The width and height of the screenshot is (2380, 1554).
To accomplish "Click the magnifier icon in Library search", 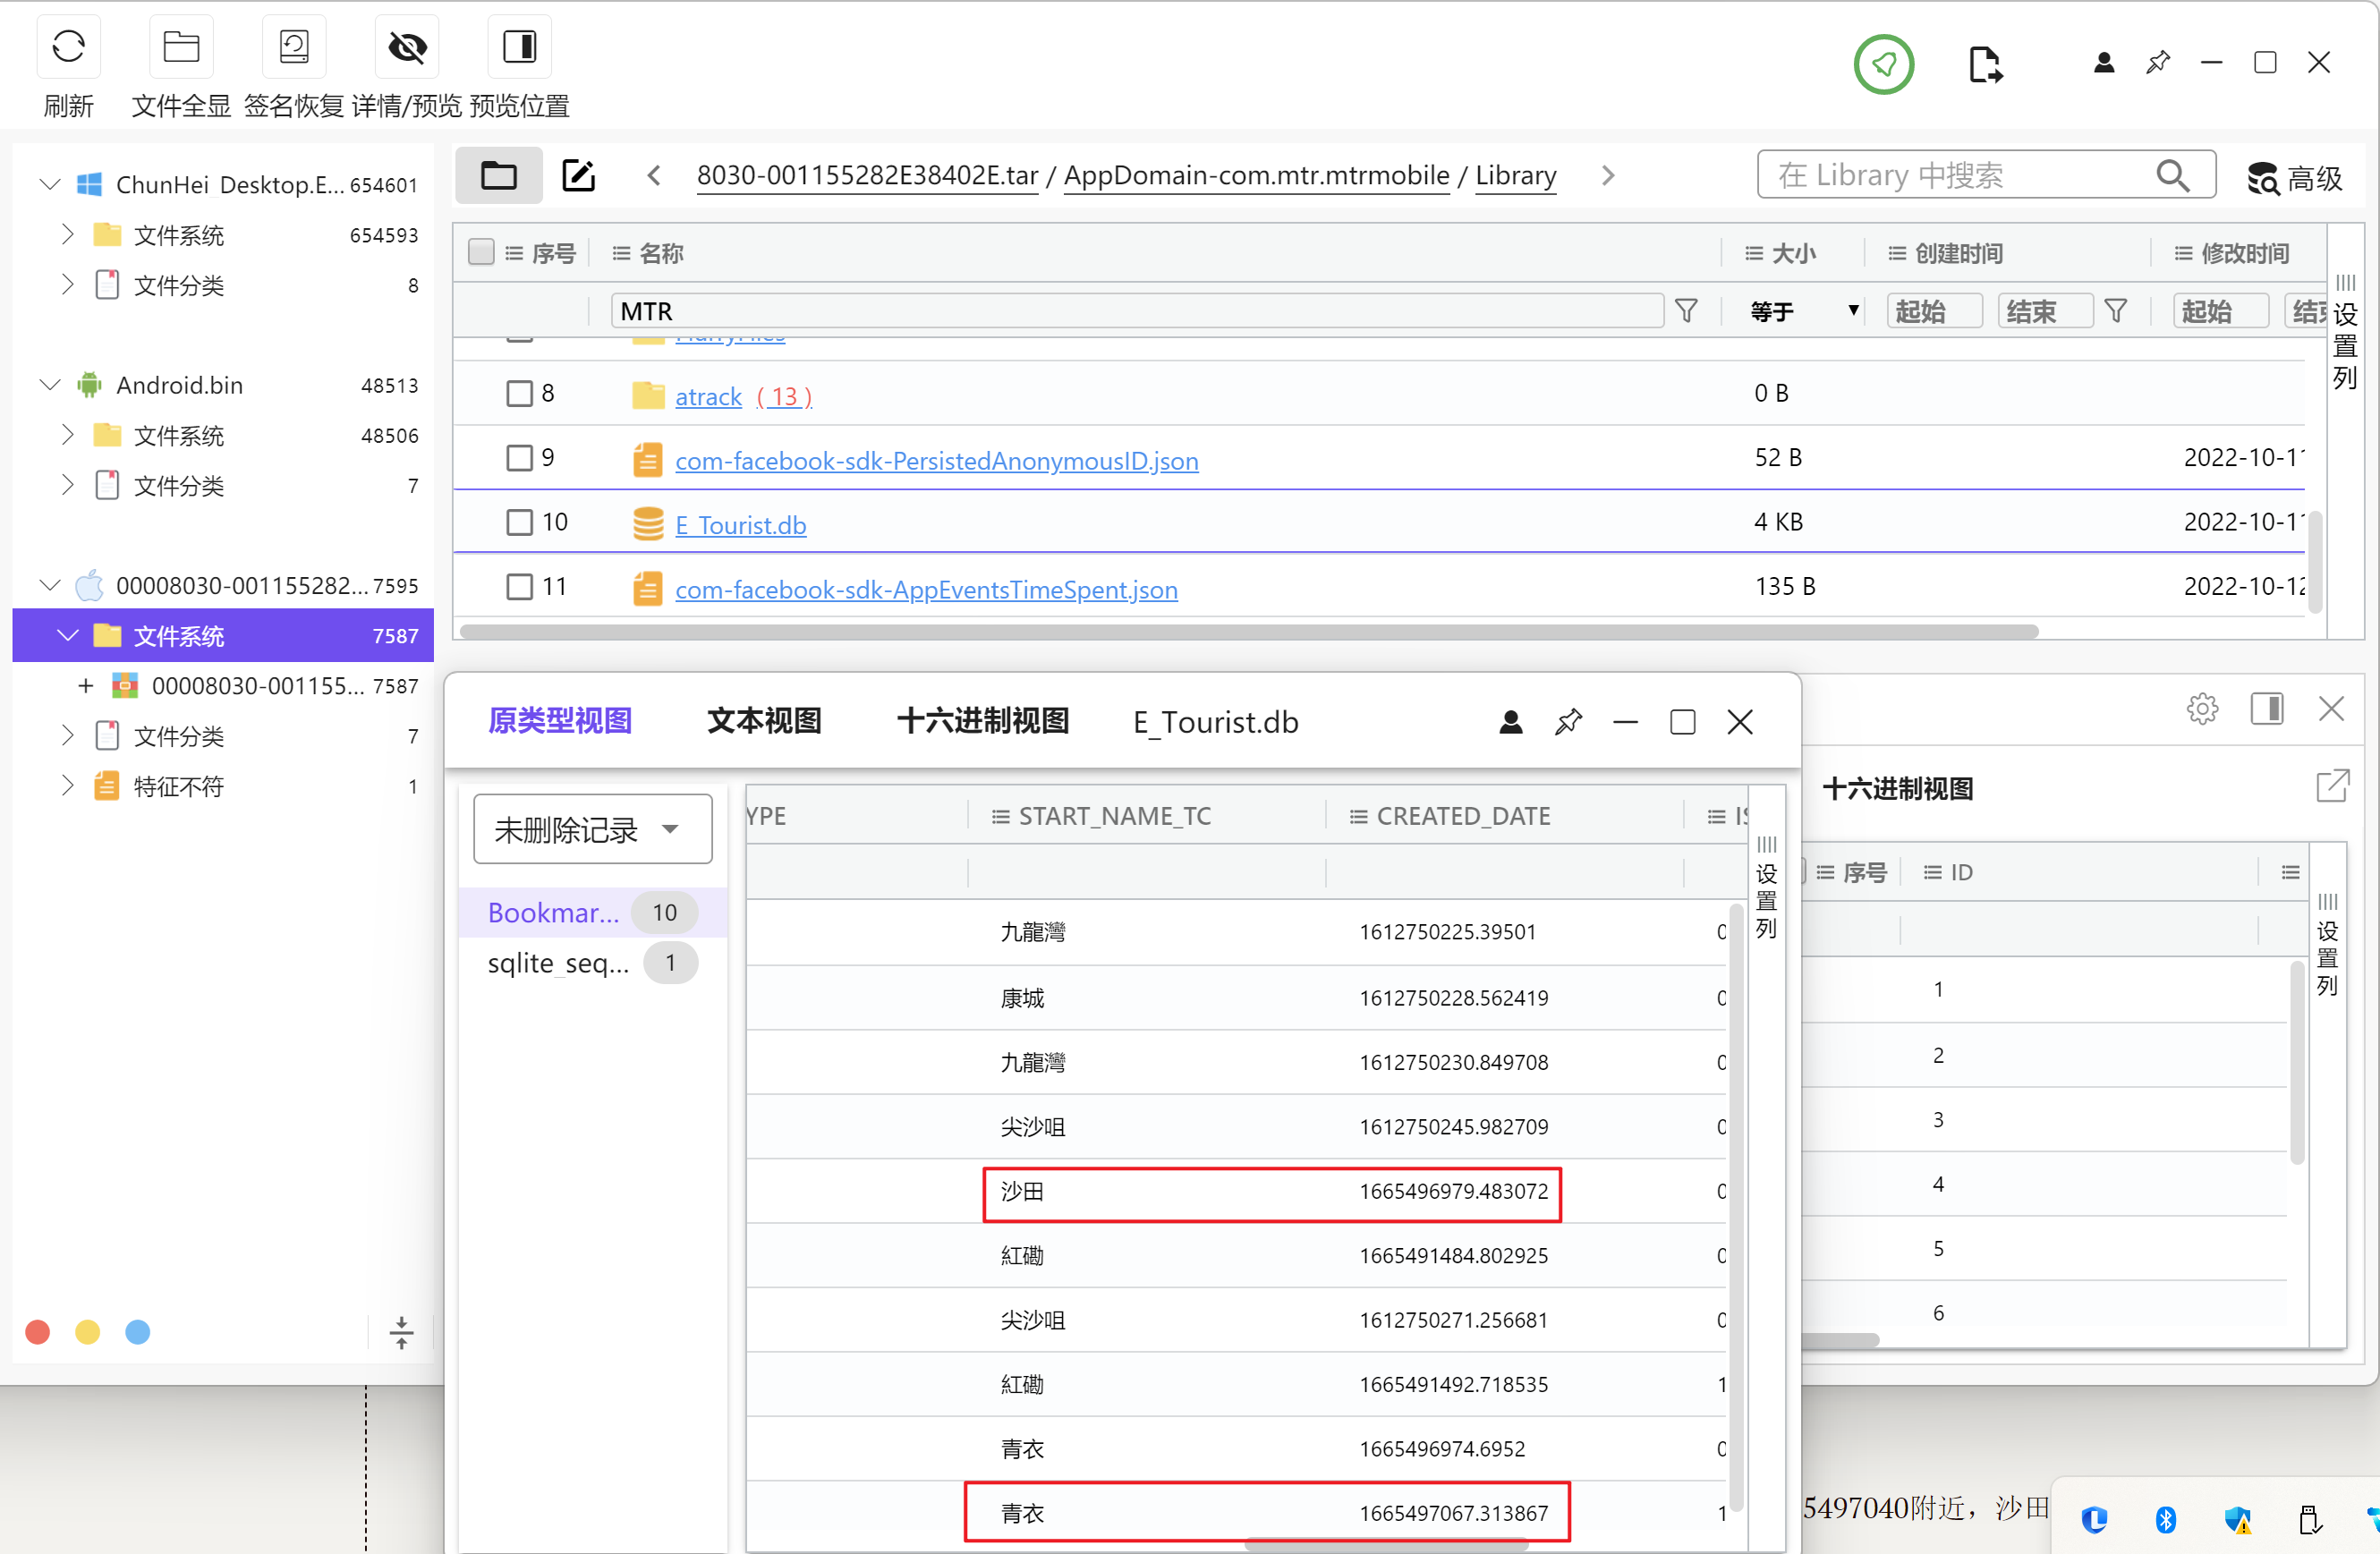I will [x=2172, y=175].
